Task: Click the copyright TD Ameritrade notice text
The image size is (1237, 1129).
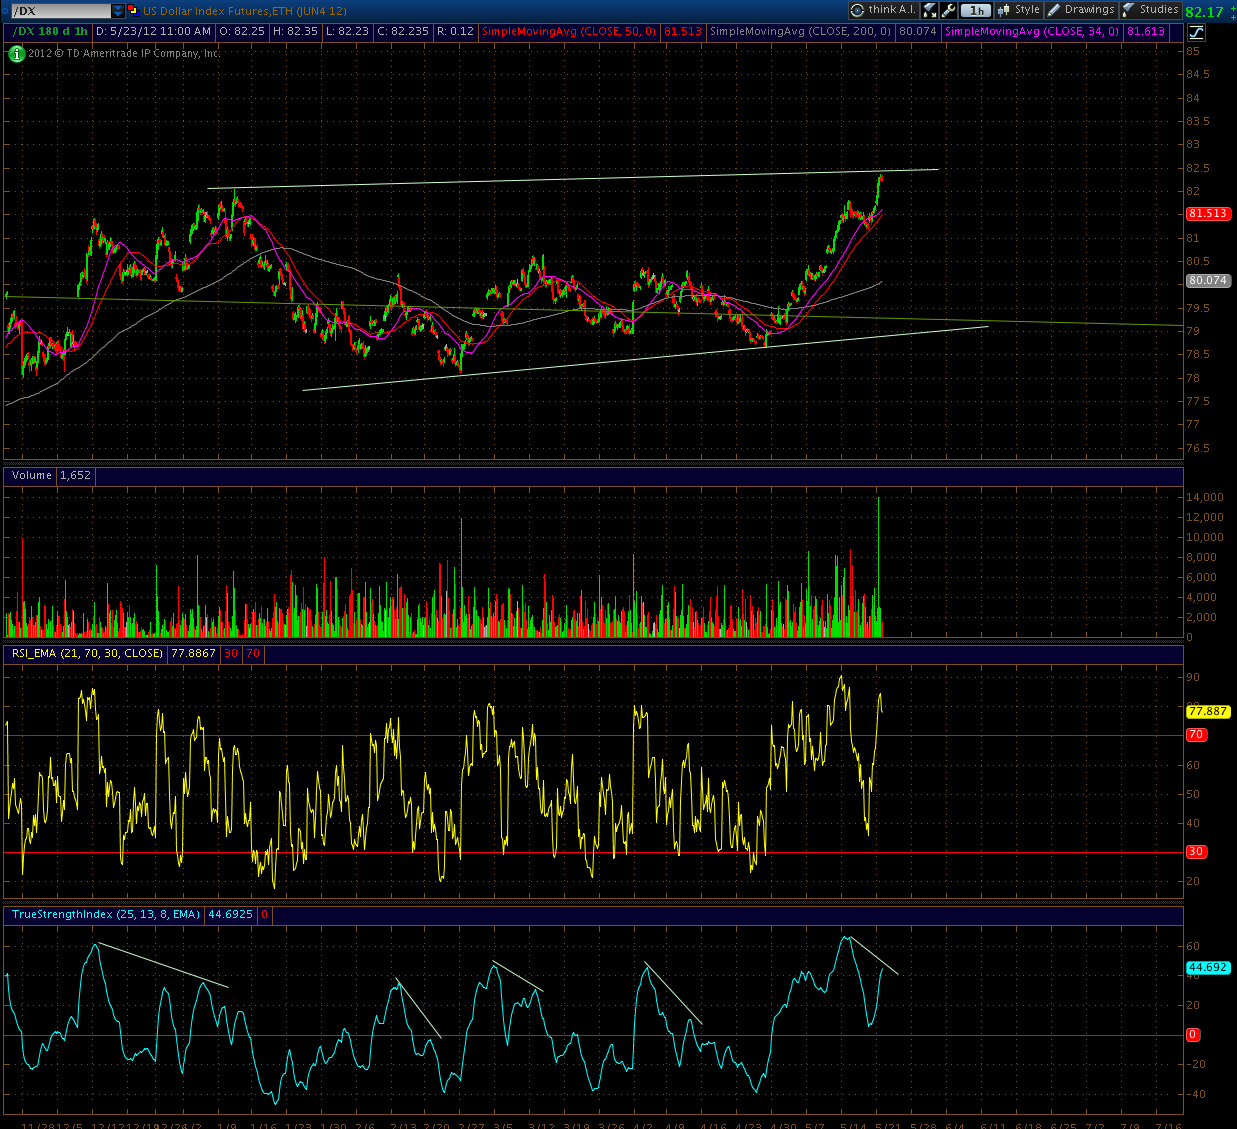Action: [124, 53]
